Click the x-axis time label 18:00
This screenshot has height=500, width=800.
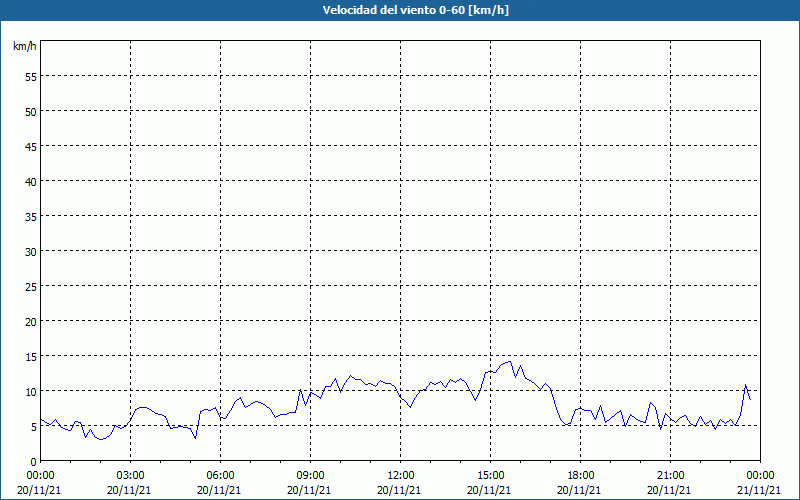[581, 476]
